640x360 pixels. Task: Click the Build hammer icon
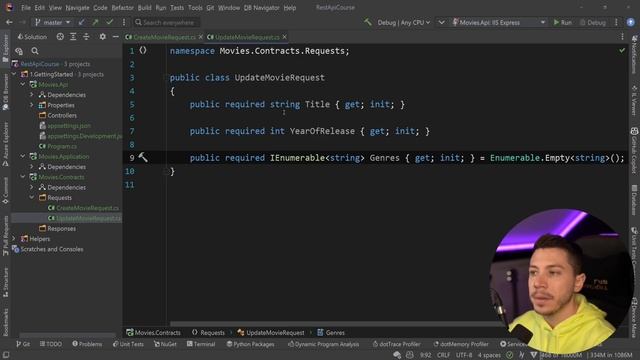click(368, 22)
